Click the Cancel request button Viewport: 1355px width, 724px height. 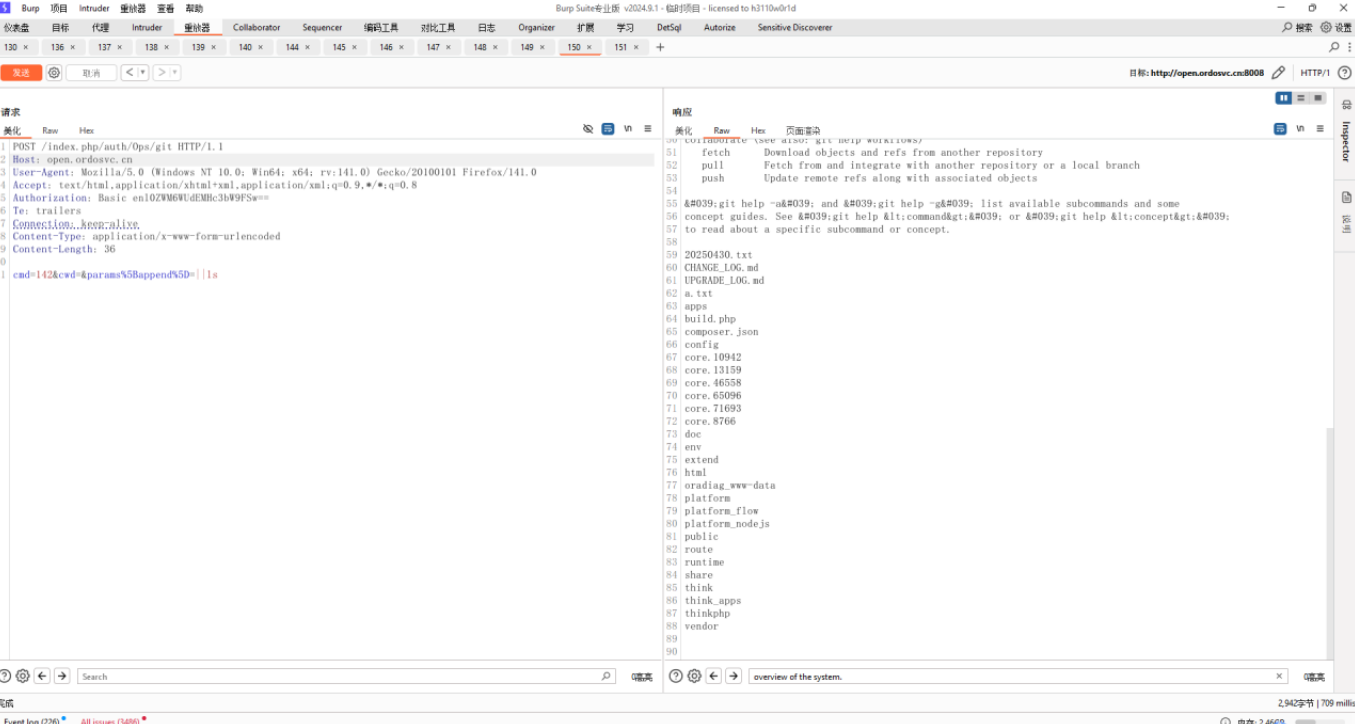(x=91, y=73)
